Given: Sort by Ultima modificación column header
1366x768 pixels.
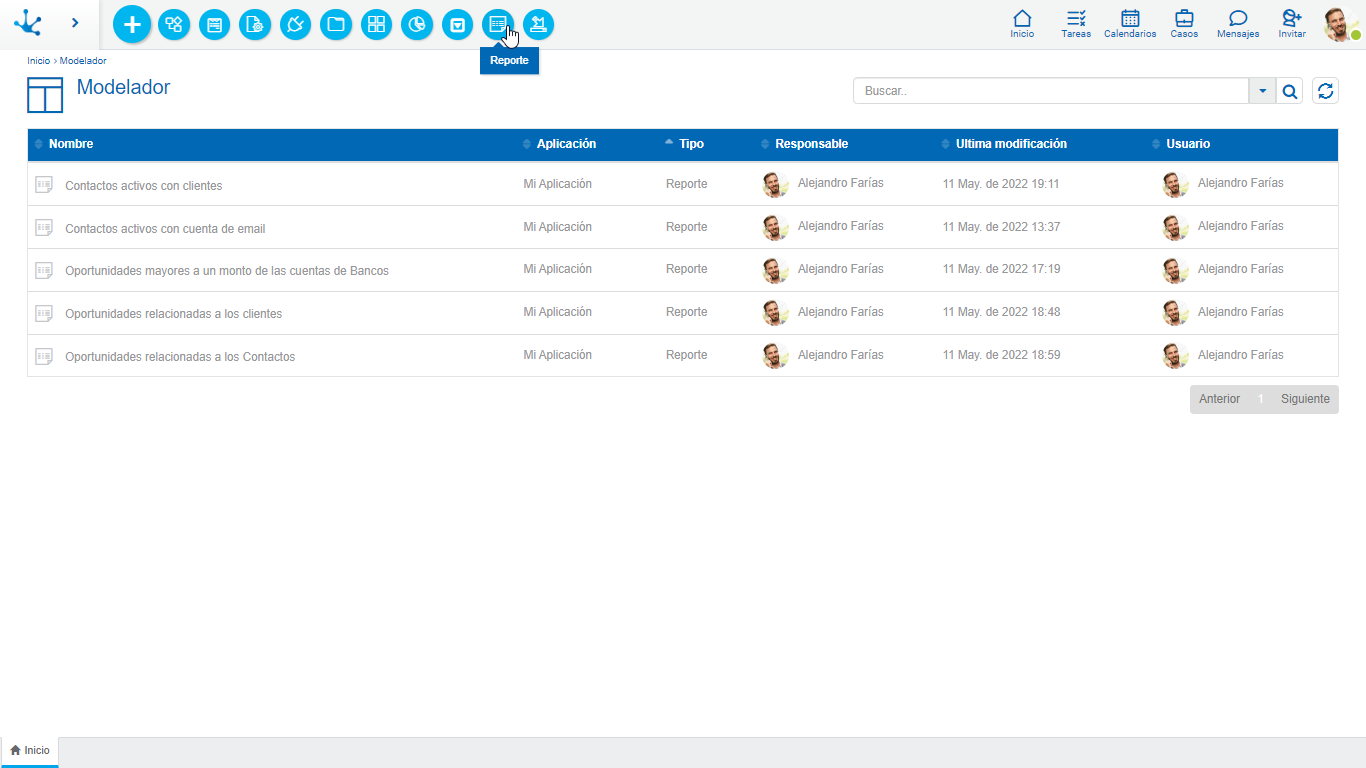Looking at the screenshot, I should 1011,144.
